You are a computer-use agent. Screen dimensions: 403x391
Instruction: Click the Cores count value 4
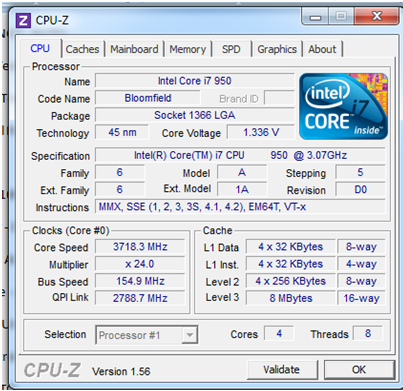279,333
